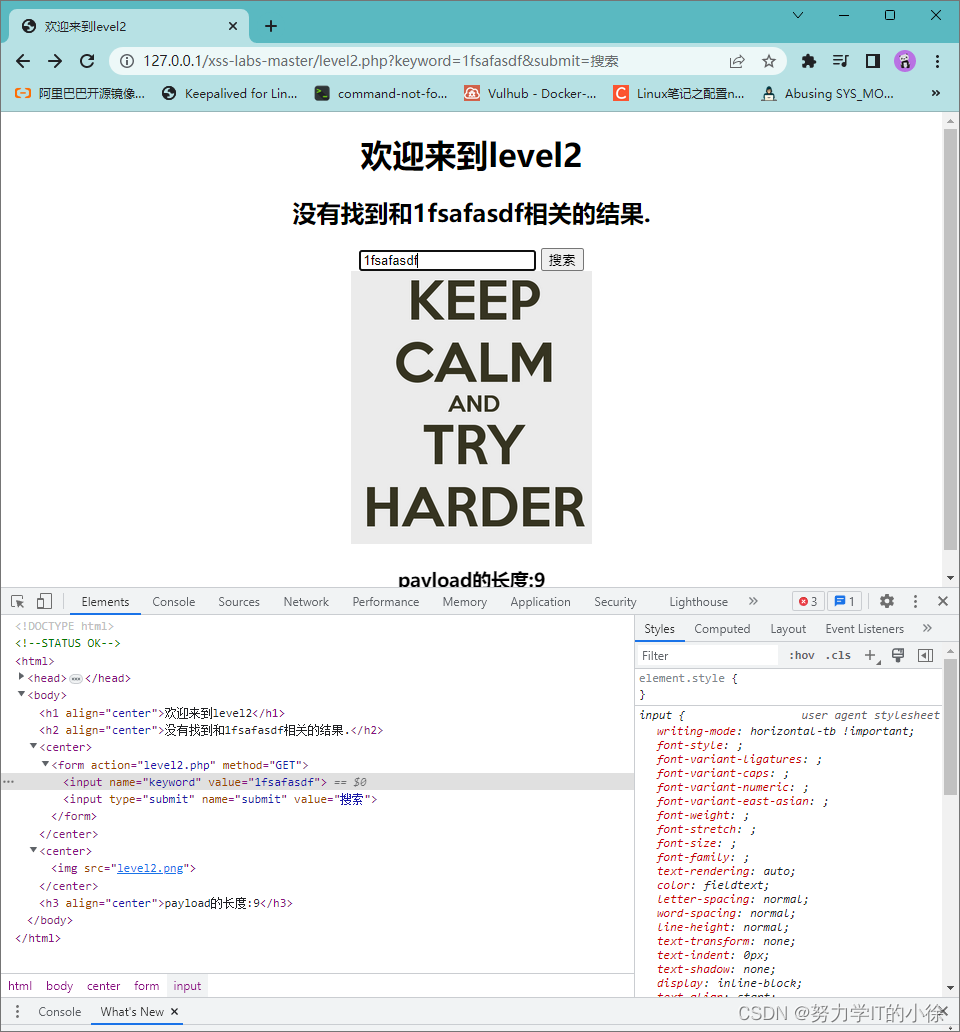This screenshot has height=1032, width=960.
Task: Open level2.png link in DOM tree
Action: 150,868
